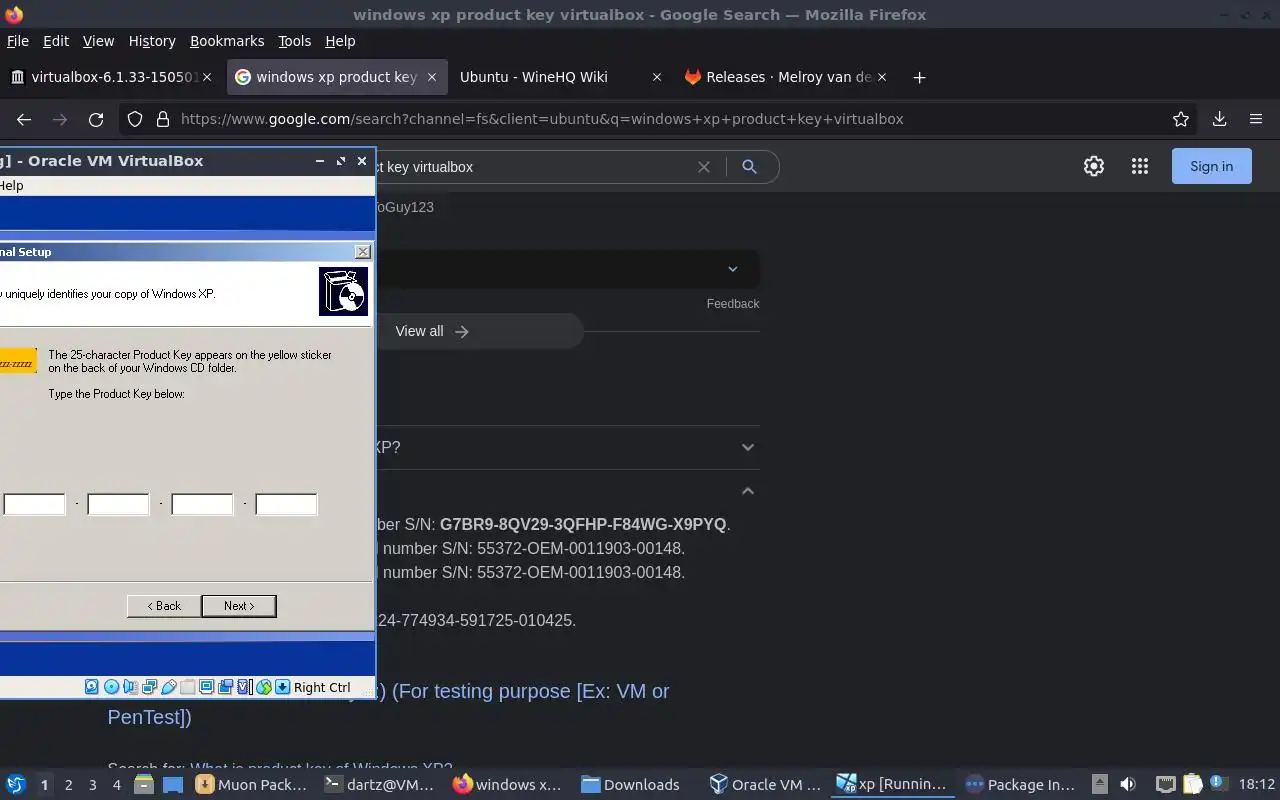Screen dimensions: 1280x800
Task: Click the site padlock icon in URL bar
Action: (163, 119)
